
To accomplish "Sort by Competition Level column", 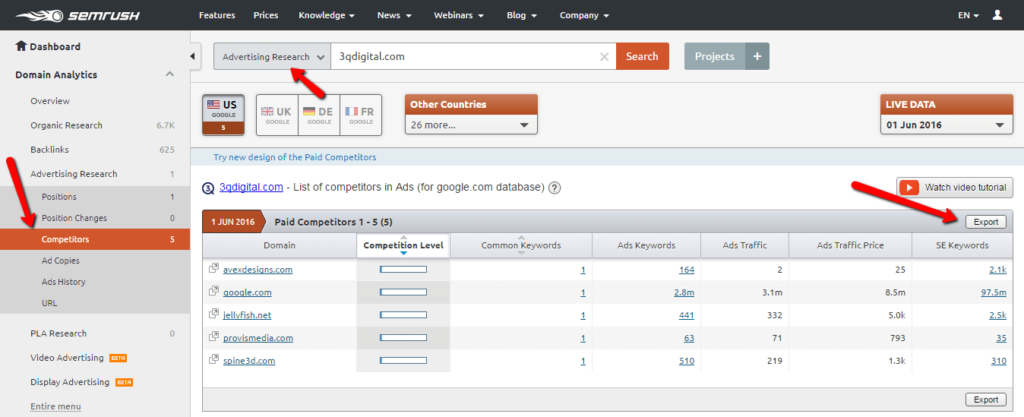I will pyautogui.click(x=403, y=245).
